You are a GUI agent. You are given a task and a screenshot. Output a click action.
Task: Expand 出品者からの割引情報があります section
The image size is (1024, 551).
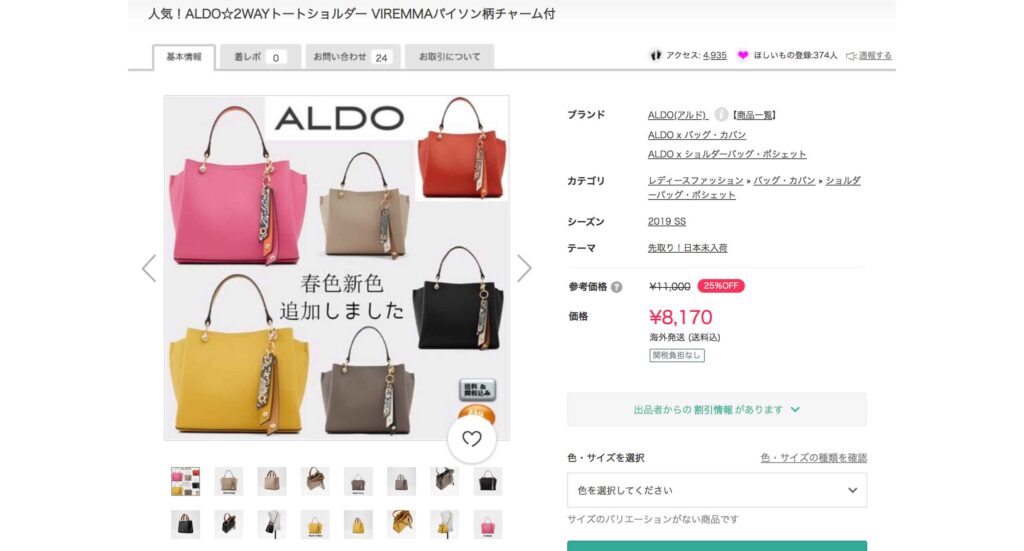[x=716, y=409]
